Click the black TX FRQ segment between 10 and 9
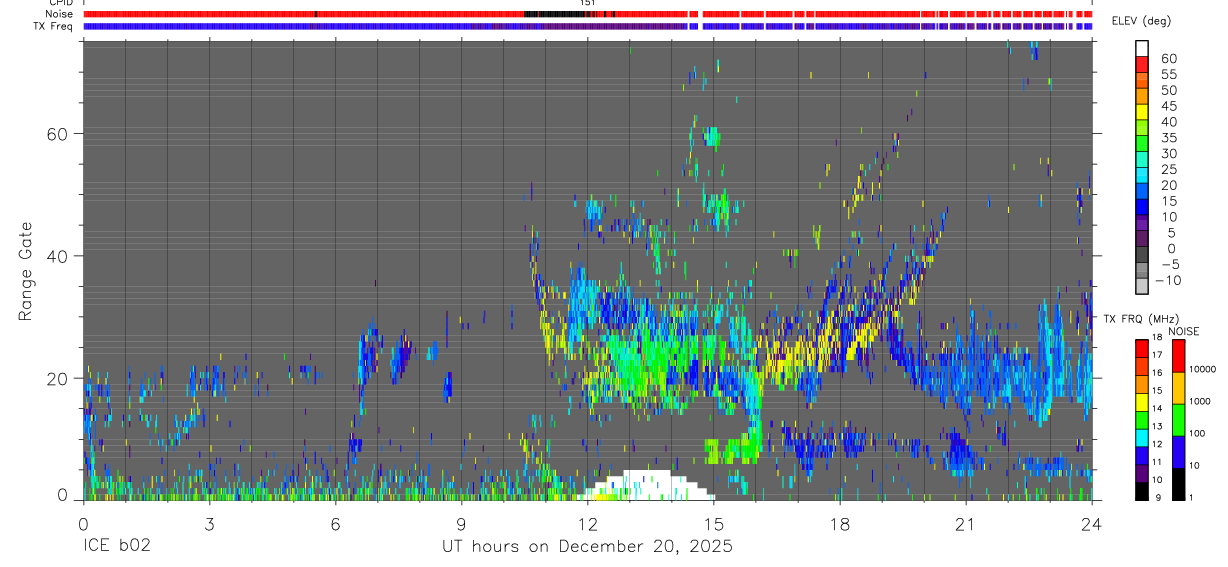This screenshot has height=567, width=1228. point(1142,489)
